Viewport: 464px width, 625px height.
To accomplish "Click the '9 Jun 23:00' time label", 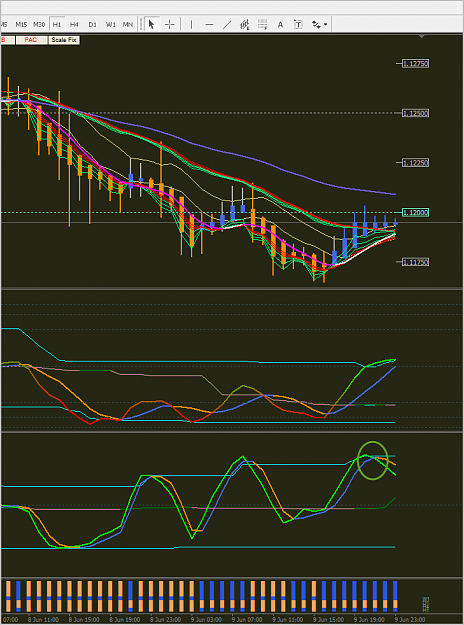I will point(410,620).
